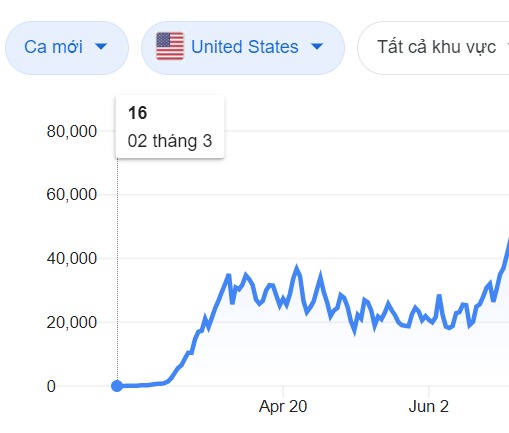The image size is (509, 433).
Task: Open the "Tất cả khu vực" region dropdown
Action: [x=433, y=48]
